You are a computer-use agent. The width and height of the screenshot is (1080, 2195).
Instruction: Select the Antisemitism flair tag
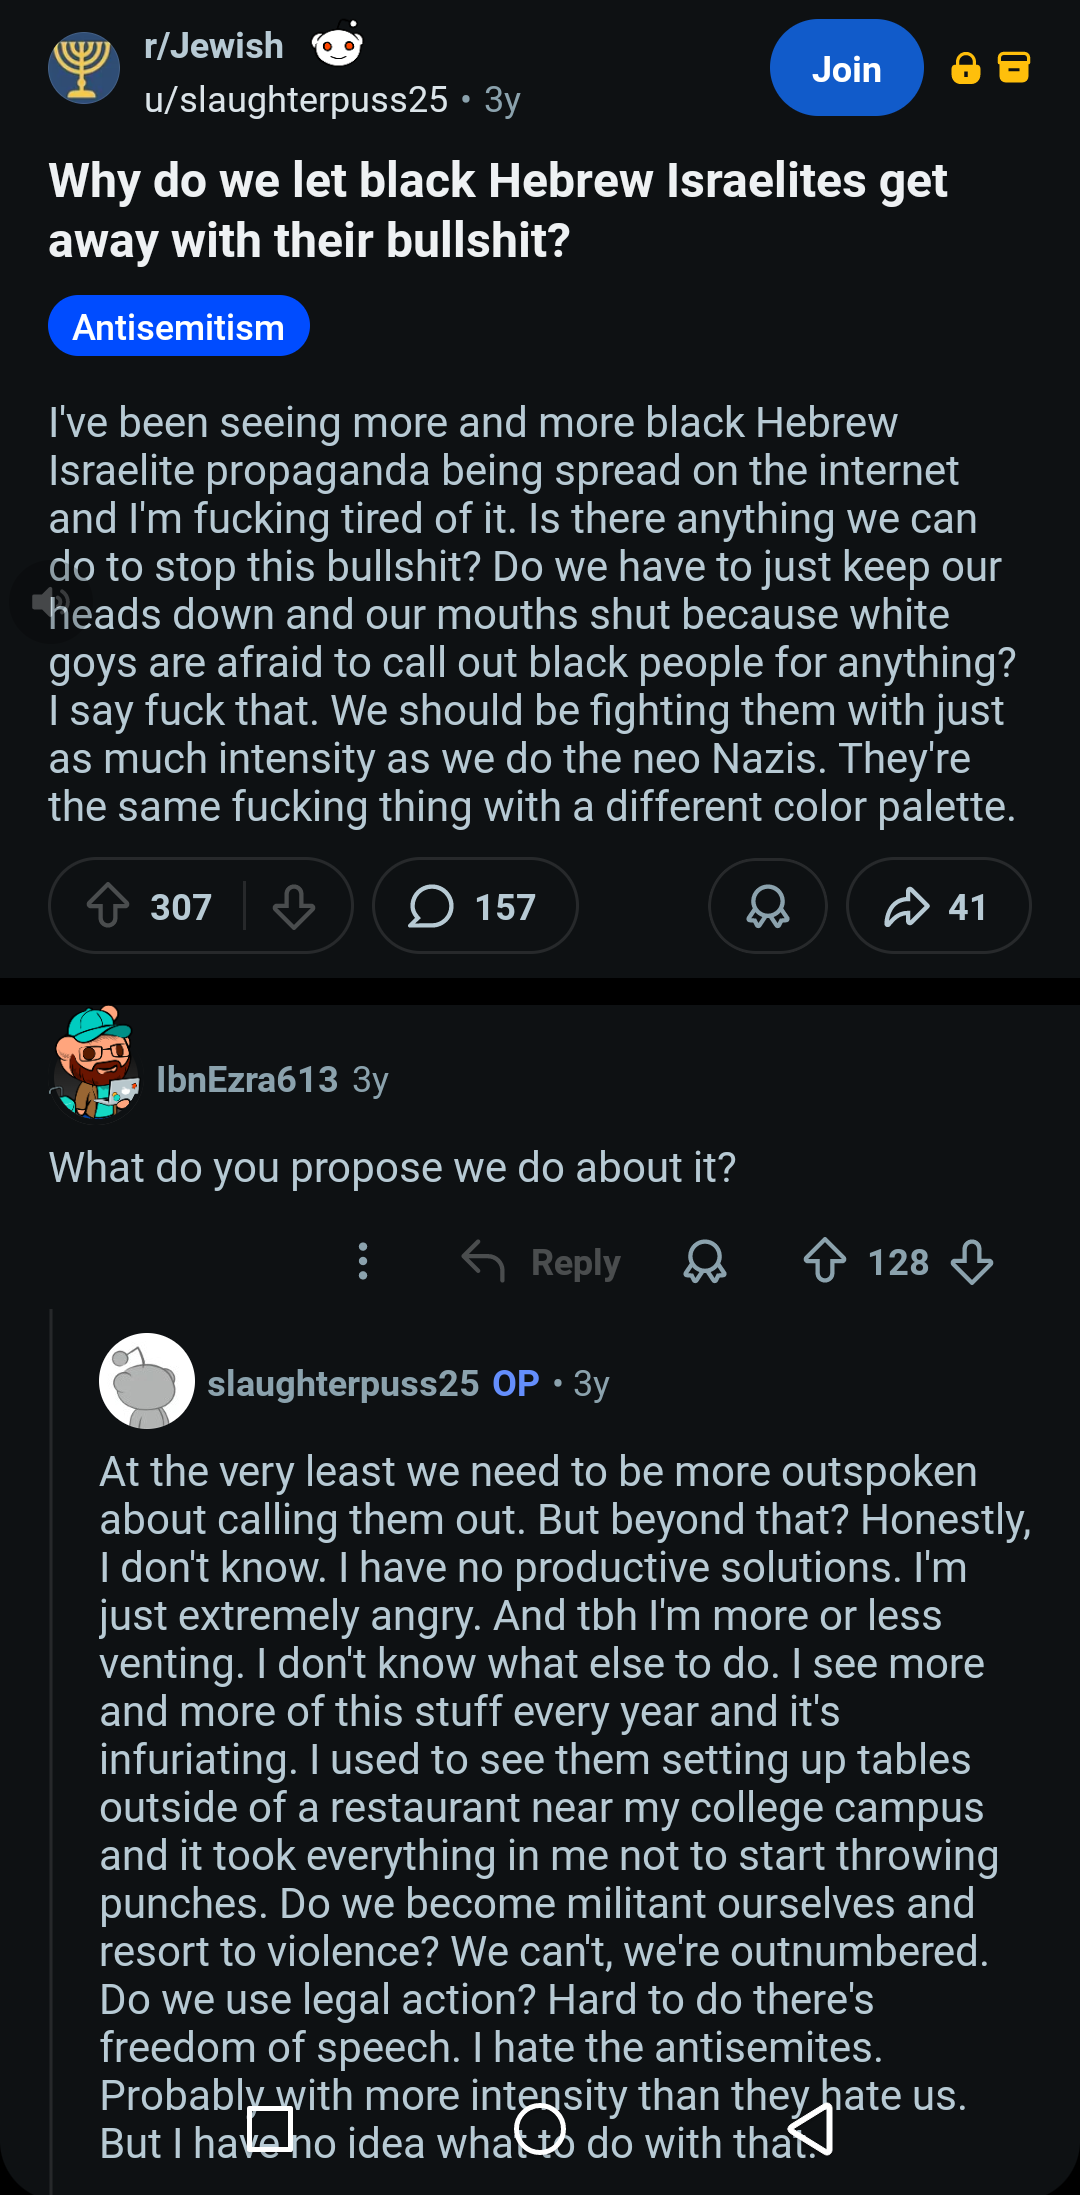pyautogui.click(x=179, y=326)
